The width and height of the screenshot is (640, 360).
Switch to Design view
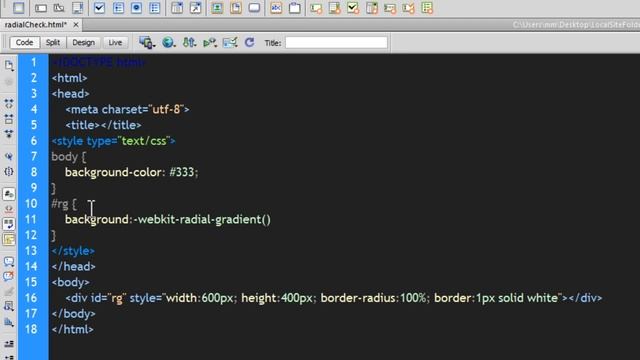coord(83,42)
